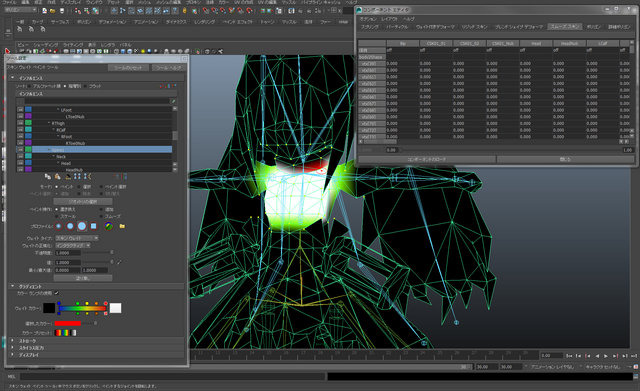Click Load Components button in Component Editor
Screen dimensions: 640x391
pyautogui.click(x=427, y=159)
